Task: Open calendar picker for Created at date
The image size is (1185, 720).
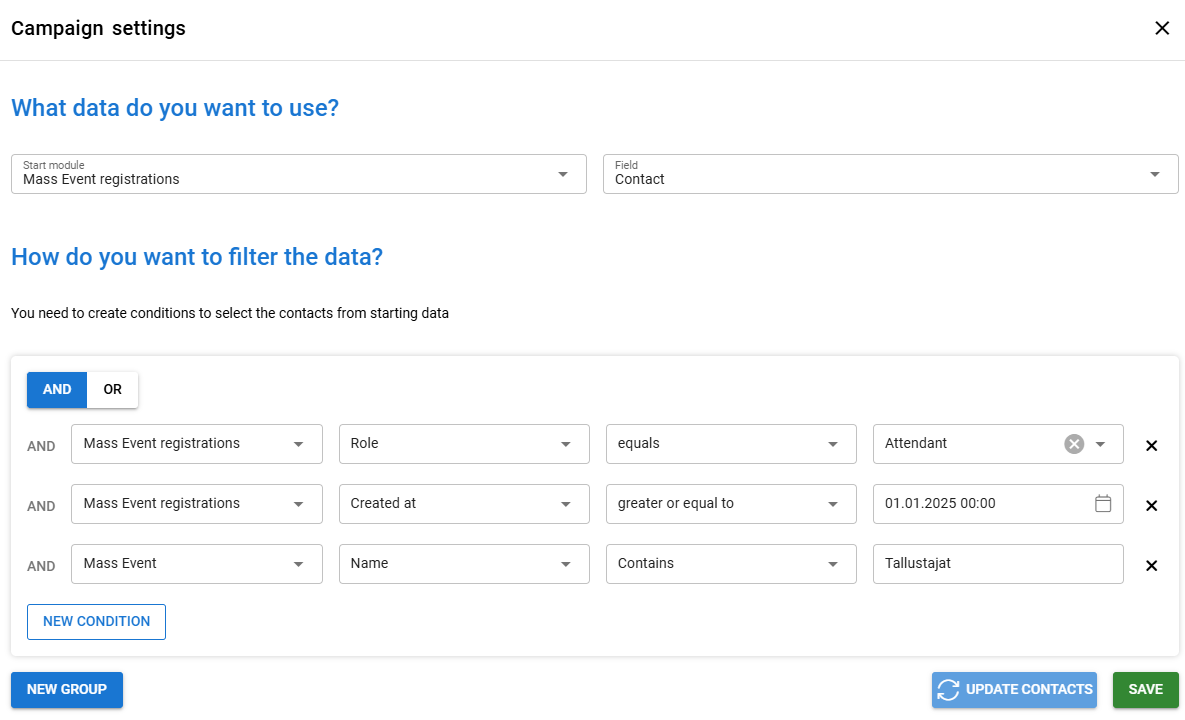Action: pyautogui.click(x=1103, y=504)
